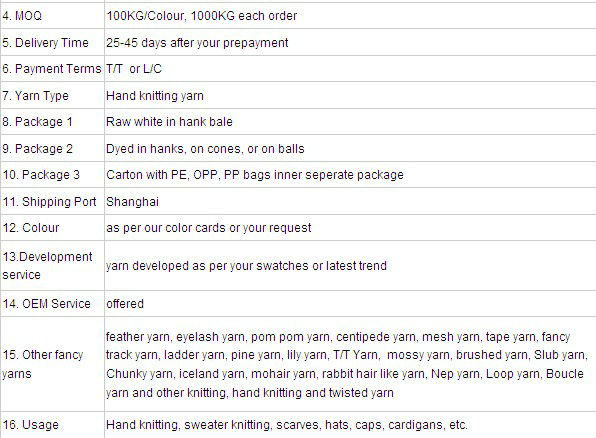The image size is (596, 438).
Task: Click the '15. Other fancy yarns' label
Action: 43,364
